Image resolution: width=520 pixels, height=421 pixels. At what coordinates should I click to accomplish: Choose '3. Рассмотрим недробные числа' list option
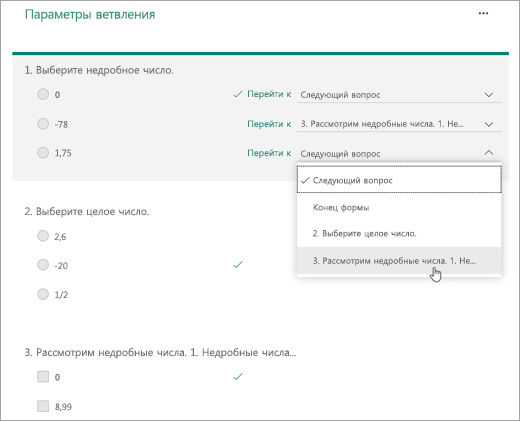399,261
